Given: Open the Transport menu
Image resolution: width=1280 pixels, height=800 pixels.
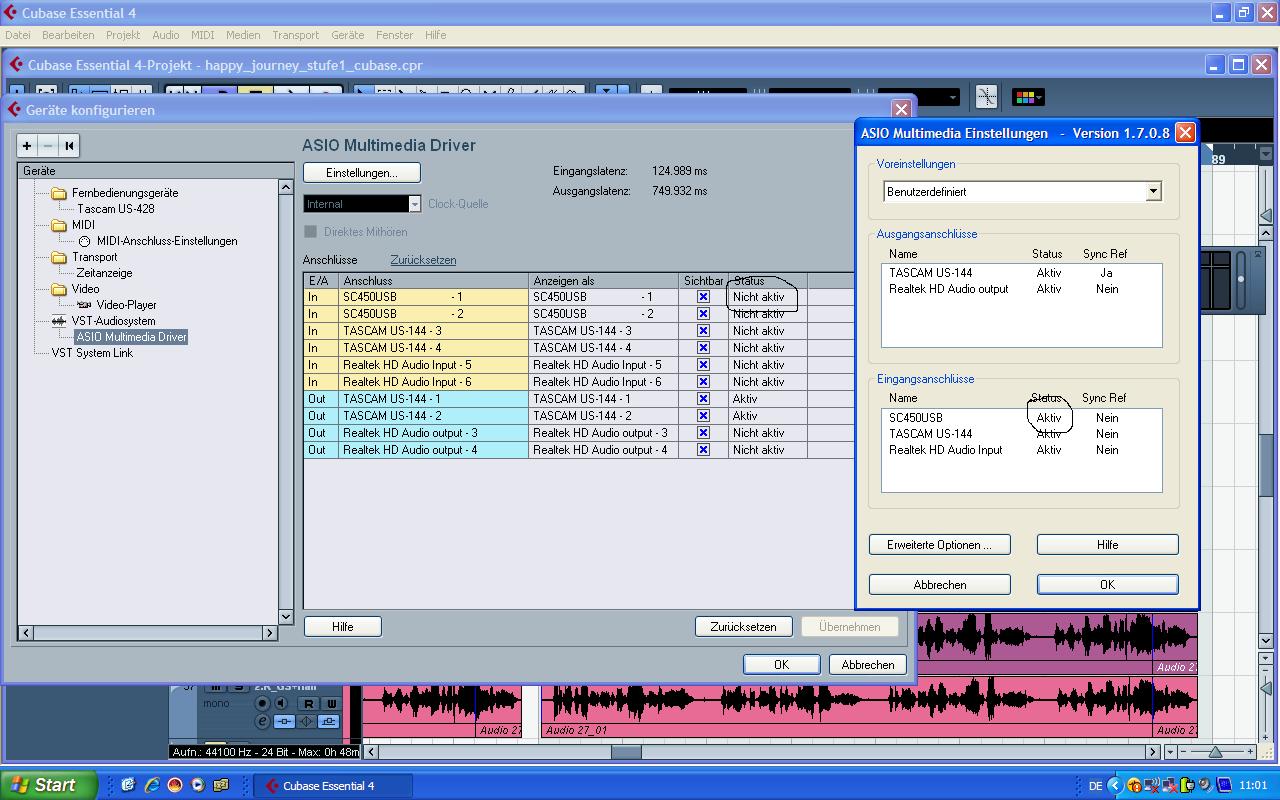Looking at the screenshot, I should (x=295, y=35).
